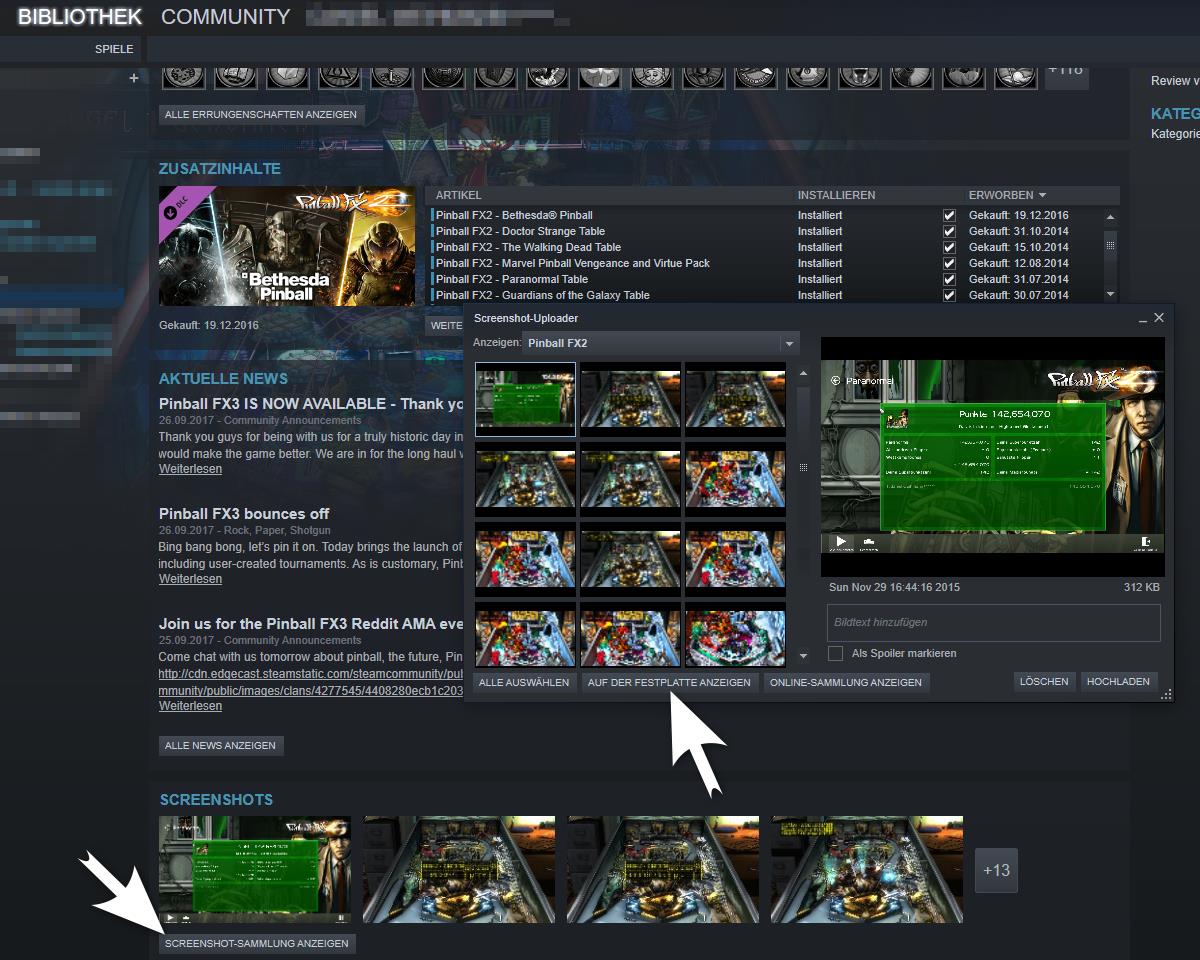Sort by the INSTALLIEREN column header

(836, 195)
